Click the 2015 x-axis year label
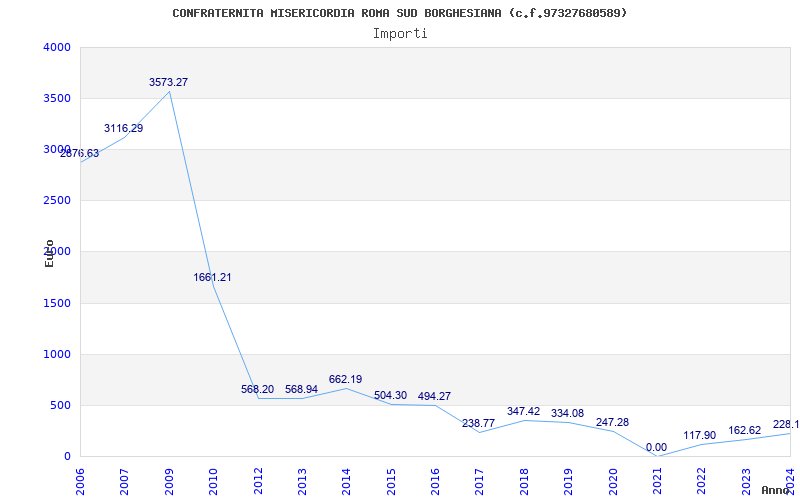Screen dimensions: 800x500 391,482
